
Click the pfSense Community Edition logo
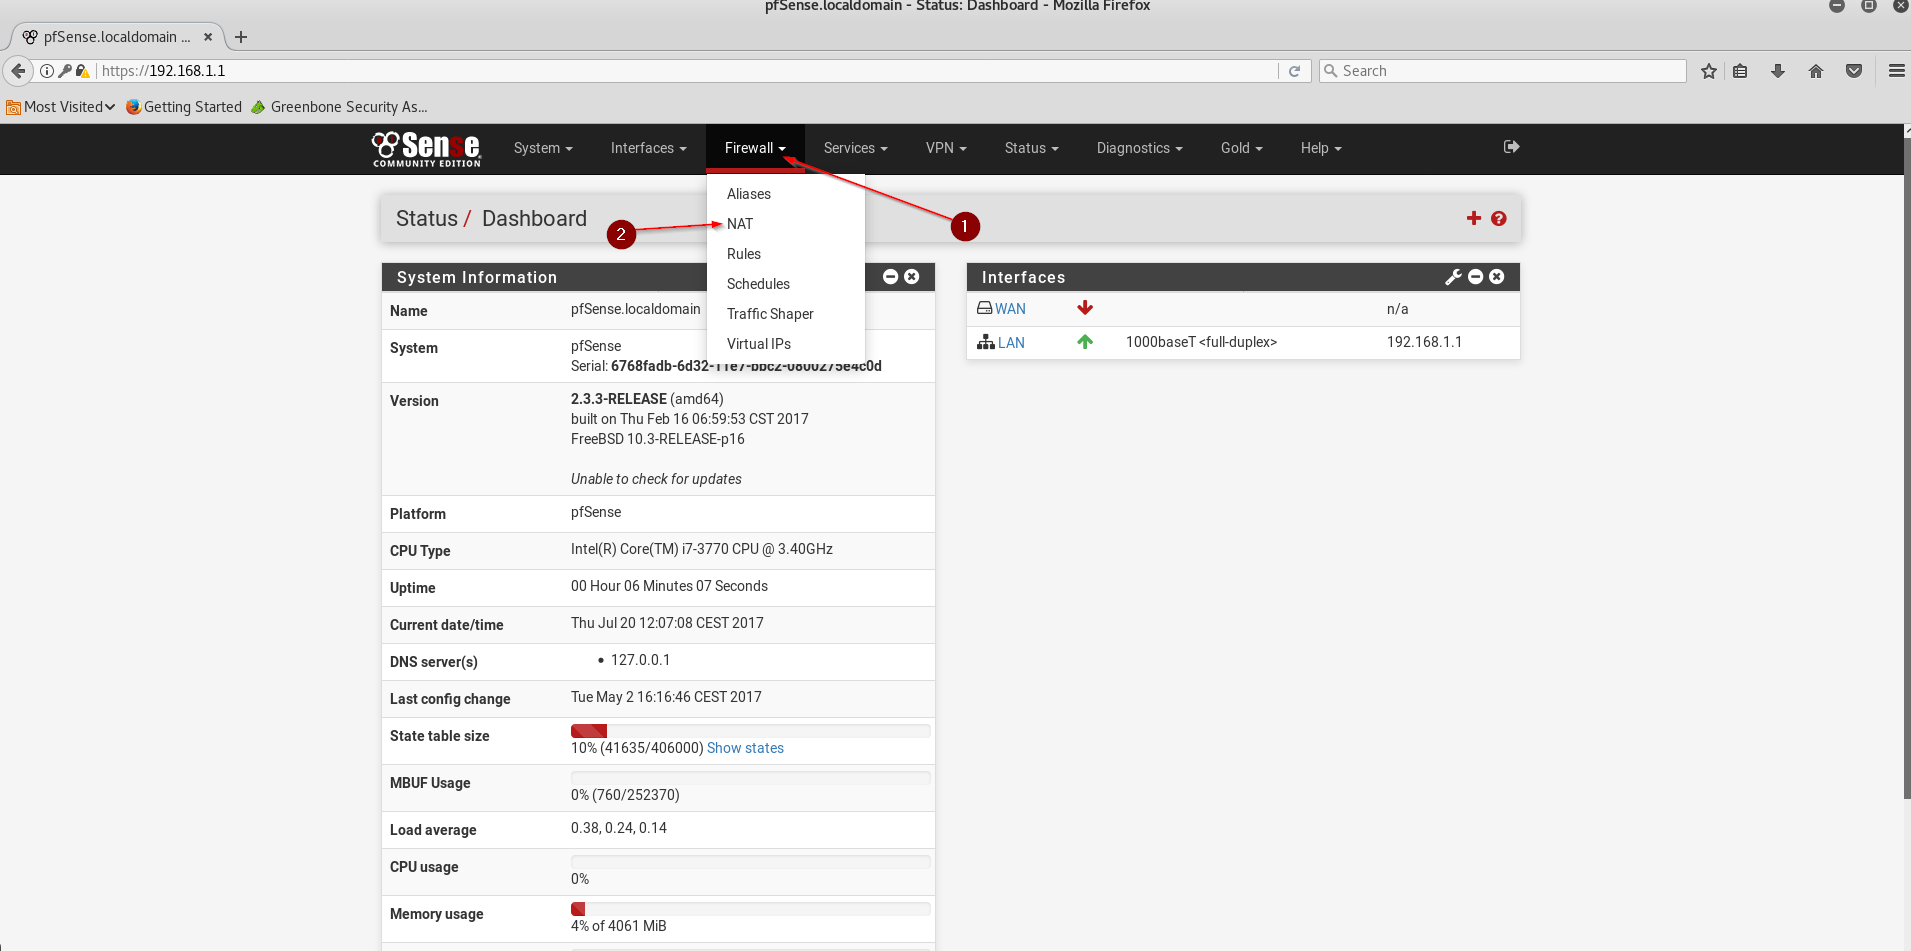click(x=426, y=149)
